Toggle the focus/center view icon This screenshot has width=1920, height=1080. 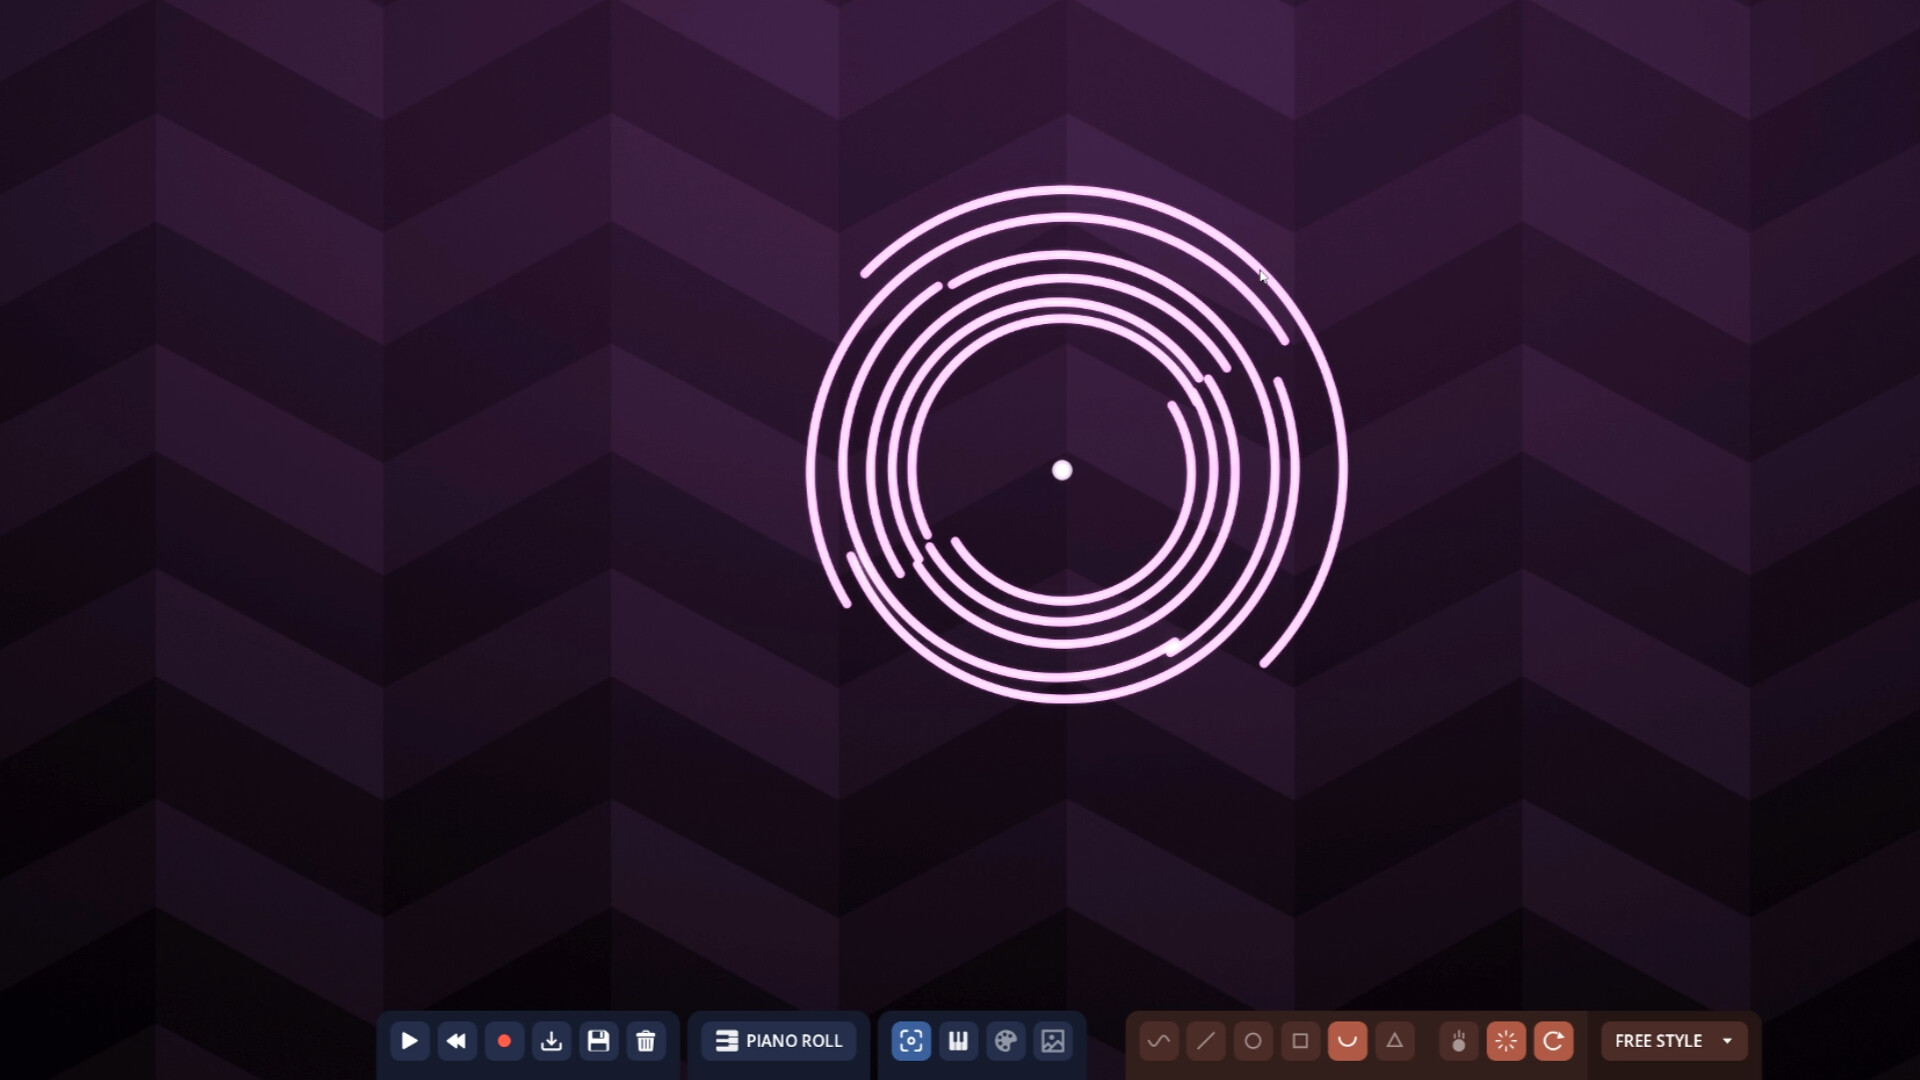[911, 1041]
